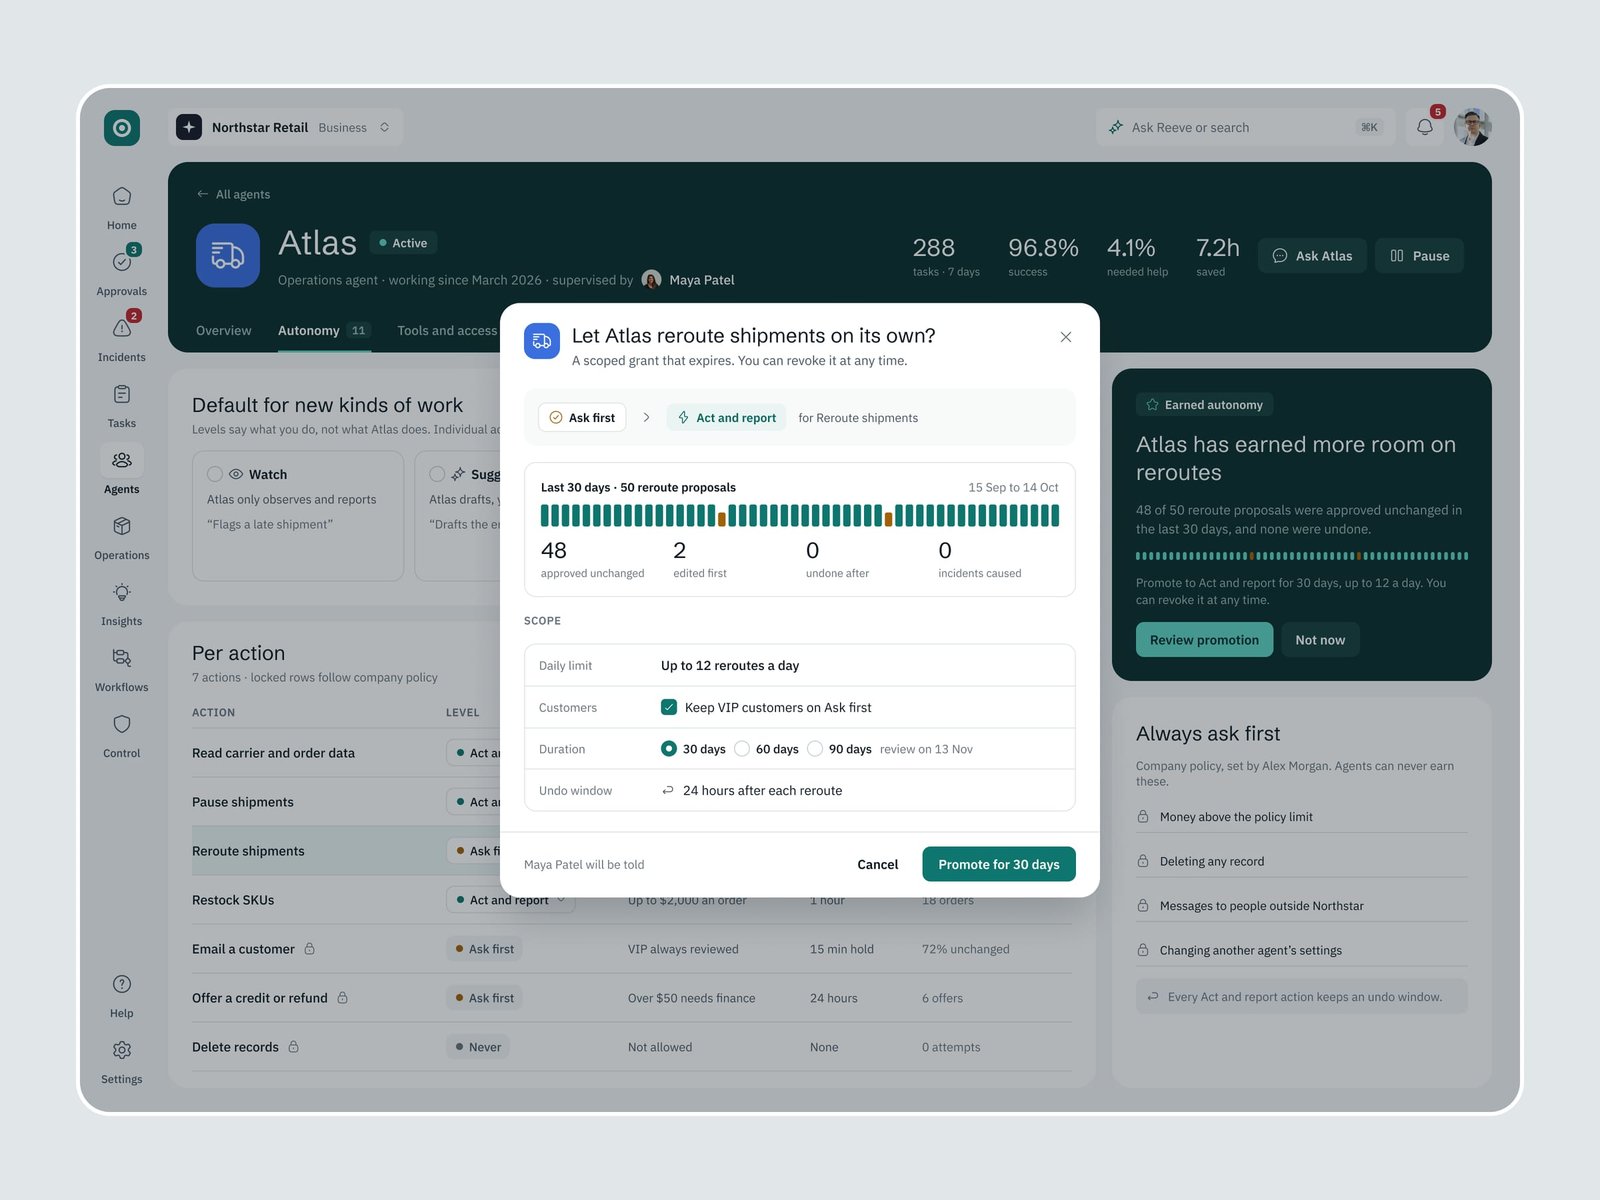Select the Agents sidebar icon
The image size is (1600, 1200).
coord(122,461)
